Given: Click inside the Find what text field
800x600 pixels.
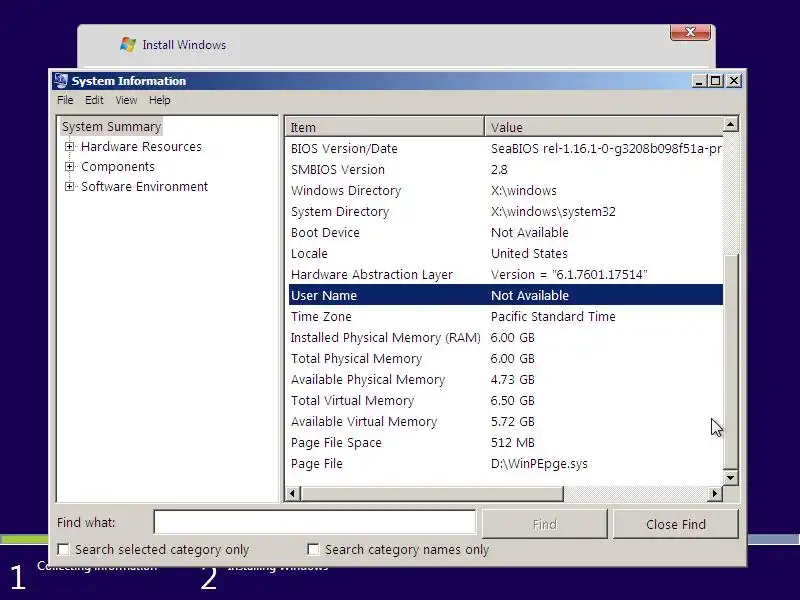Looking at the screenshot, I should tap(315, 522).
